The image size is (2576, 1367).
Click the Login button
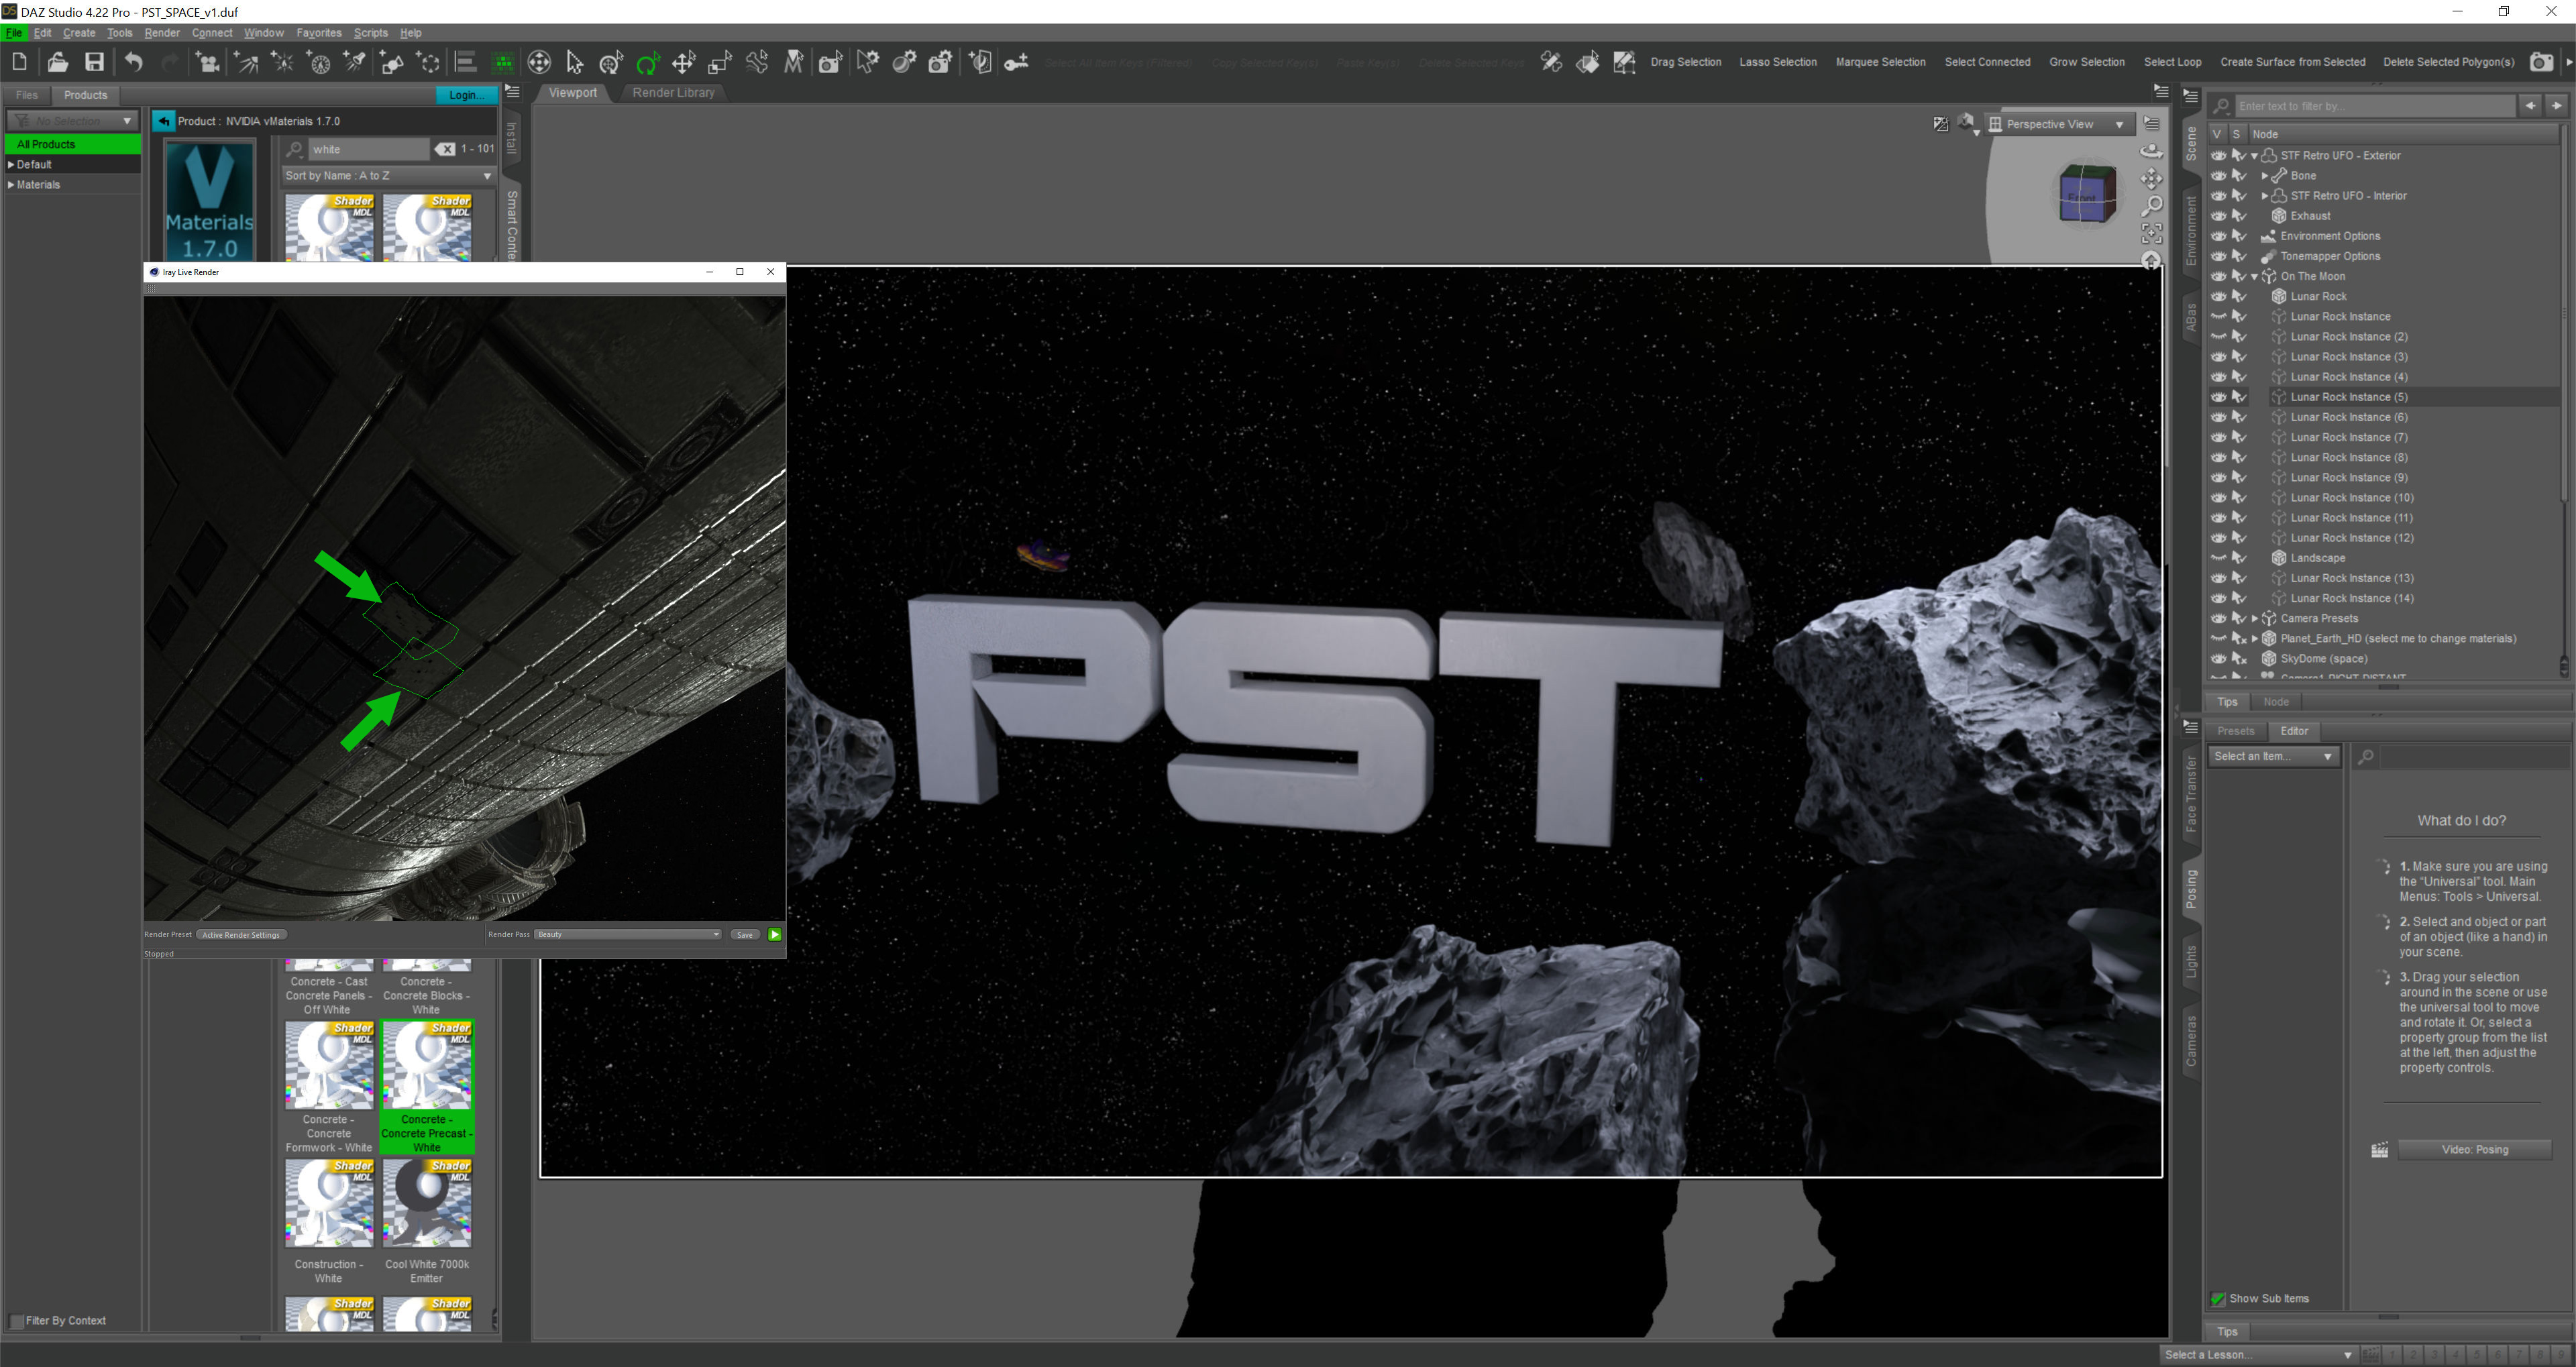click(466, 95)
